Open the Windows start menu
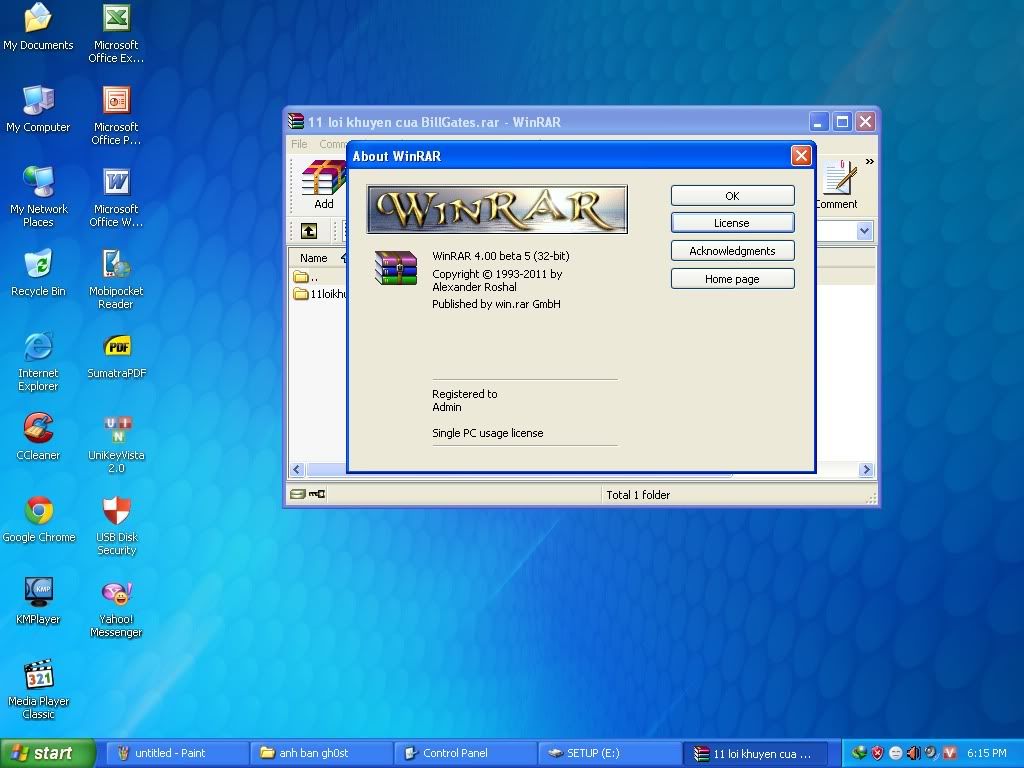The image size is (1024, 768). tap(48, 753)
